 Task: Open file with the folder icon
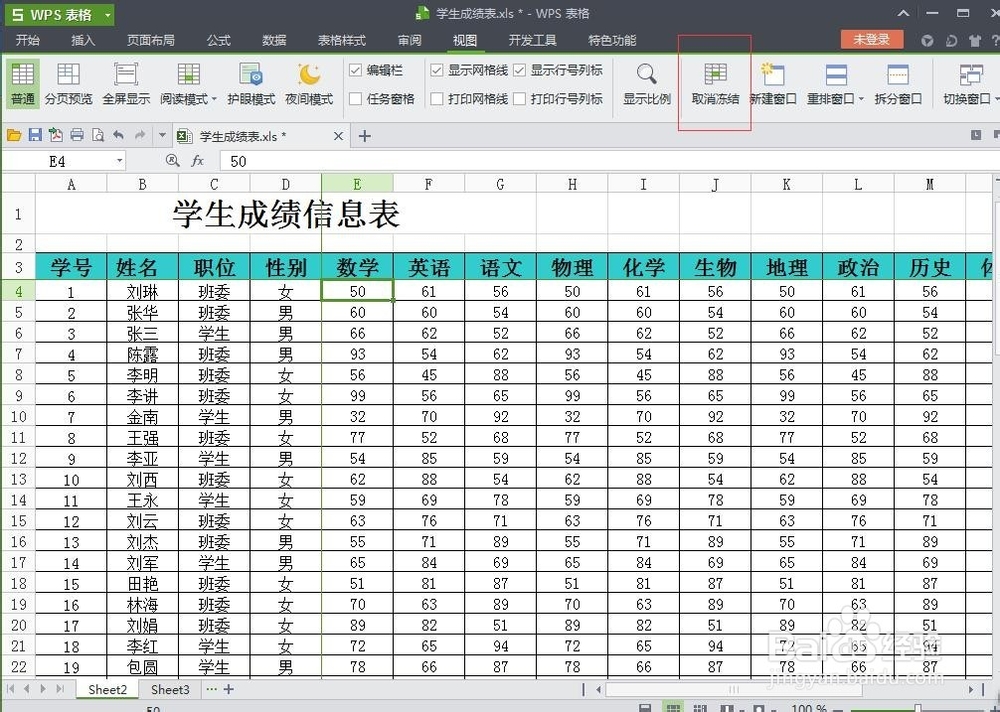14,135
